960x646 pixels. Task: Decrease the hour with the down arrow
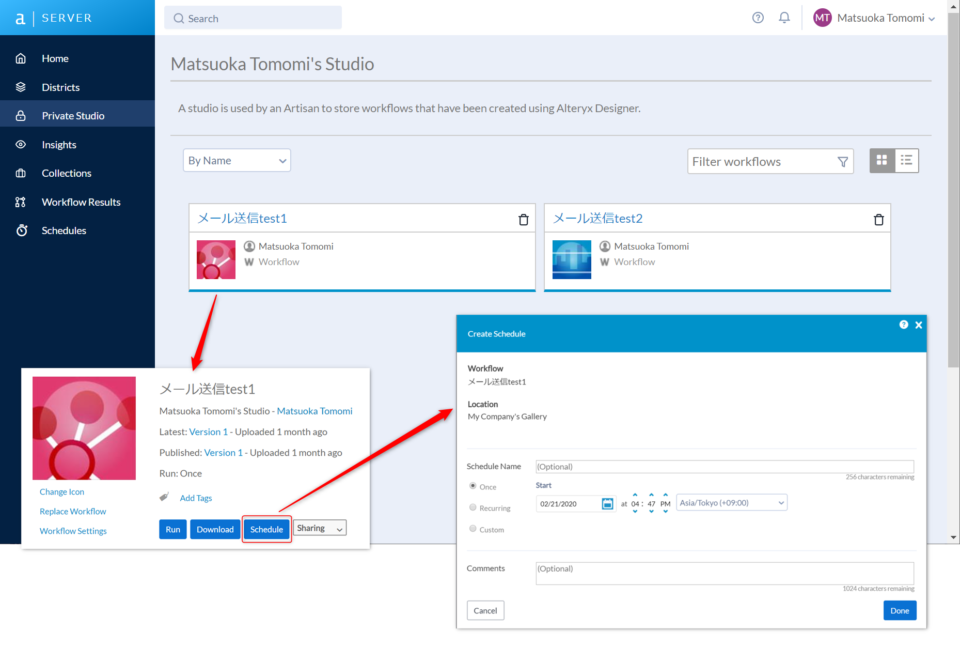[635, 511]
